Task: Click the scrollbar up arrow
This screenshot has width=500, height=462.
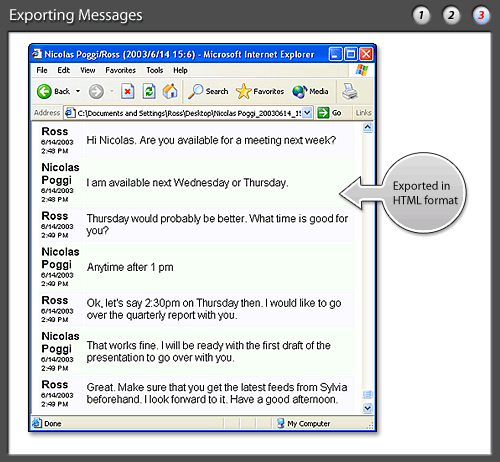Action: pos(368,127)
